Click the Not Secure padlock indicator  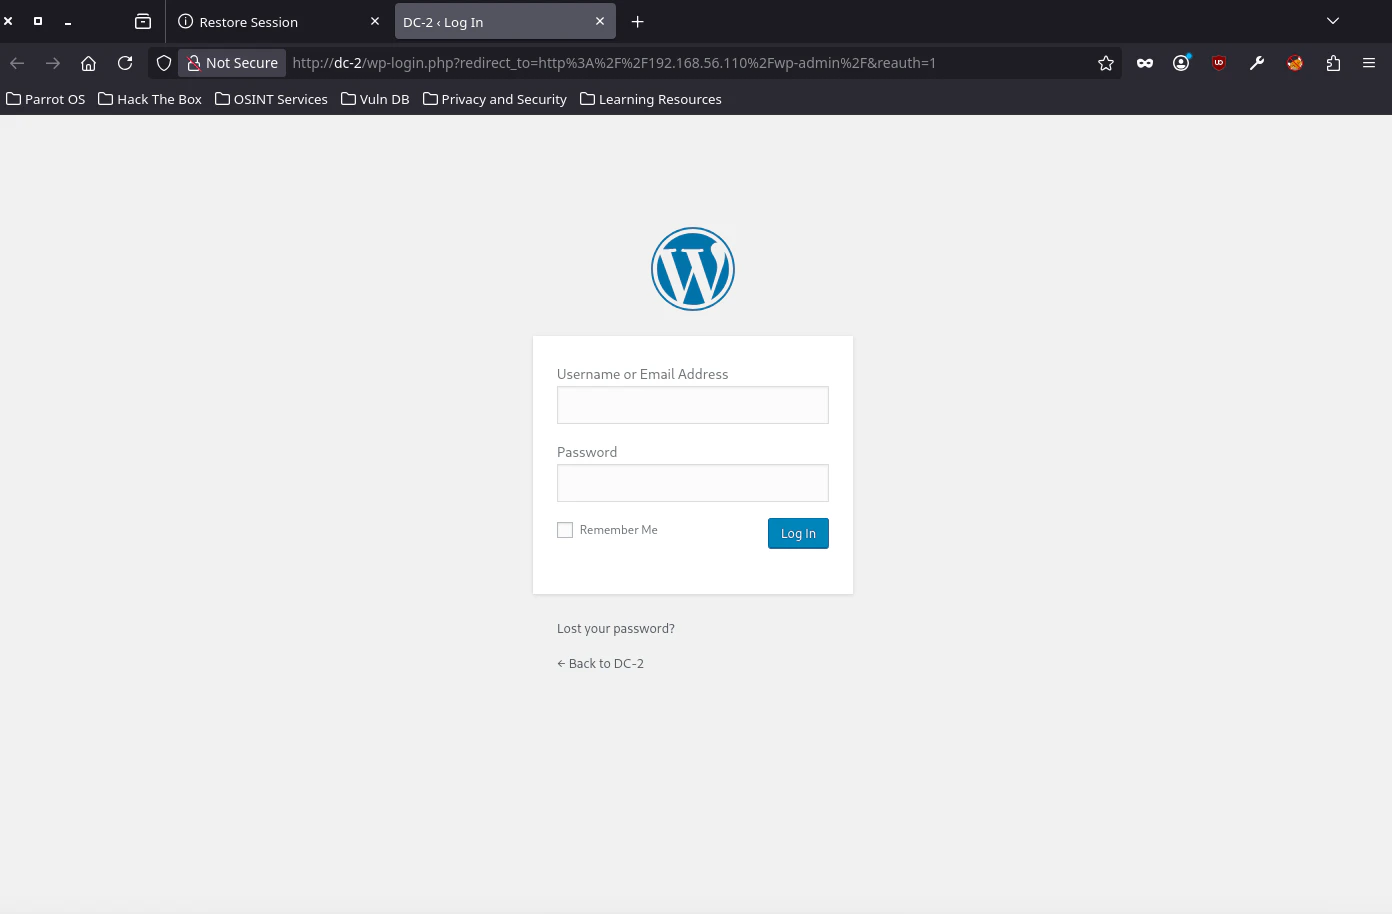[232, 63]
